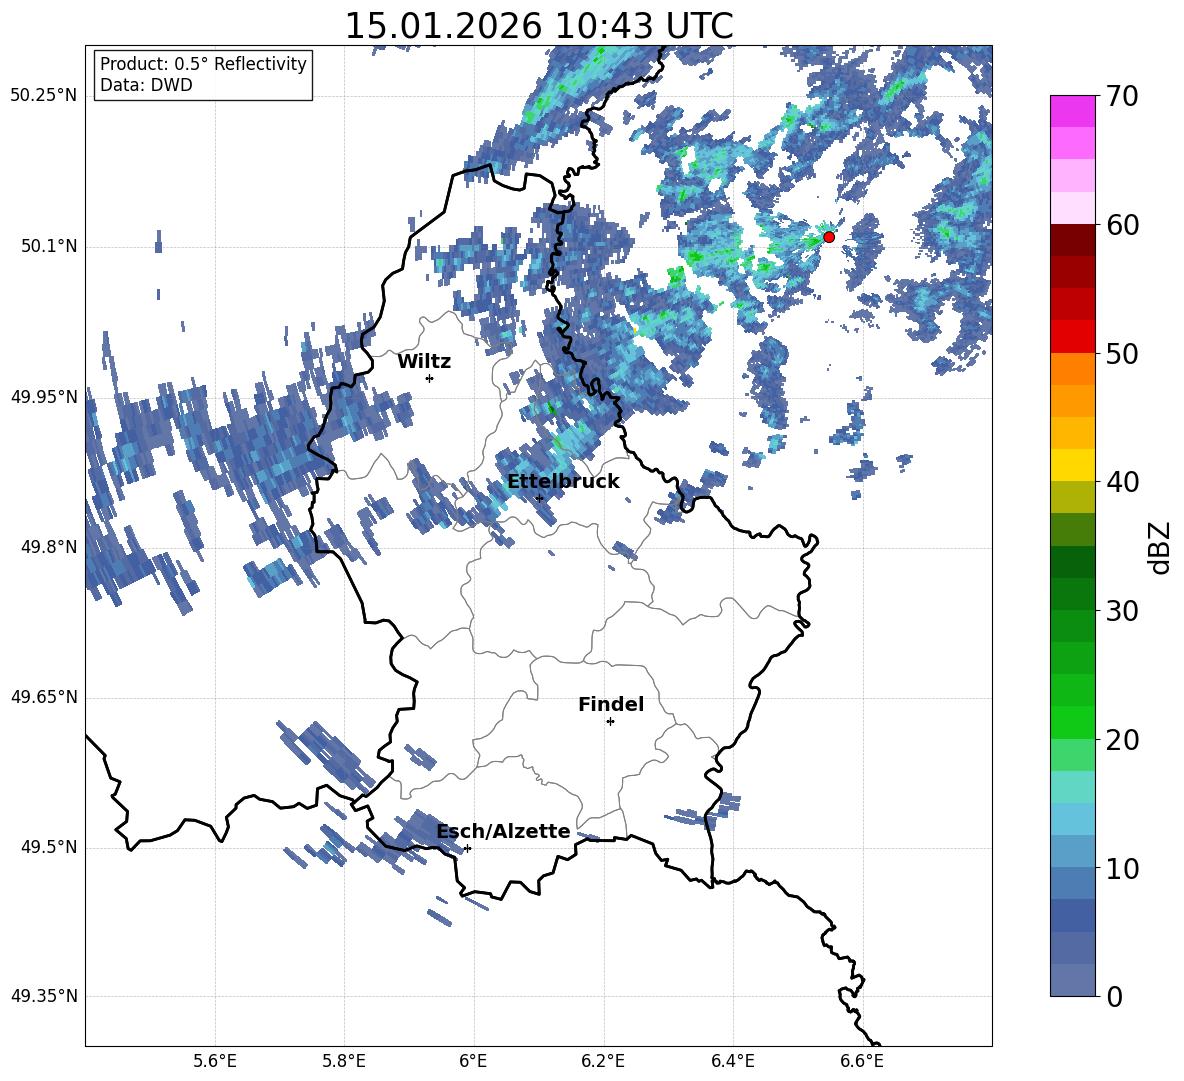
Task: Click the colorbar tick label 50
Action: [1122, 353]
